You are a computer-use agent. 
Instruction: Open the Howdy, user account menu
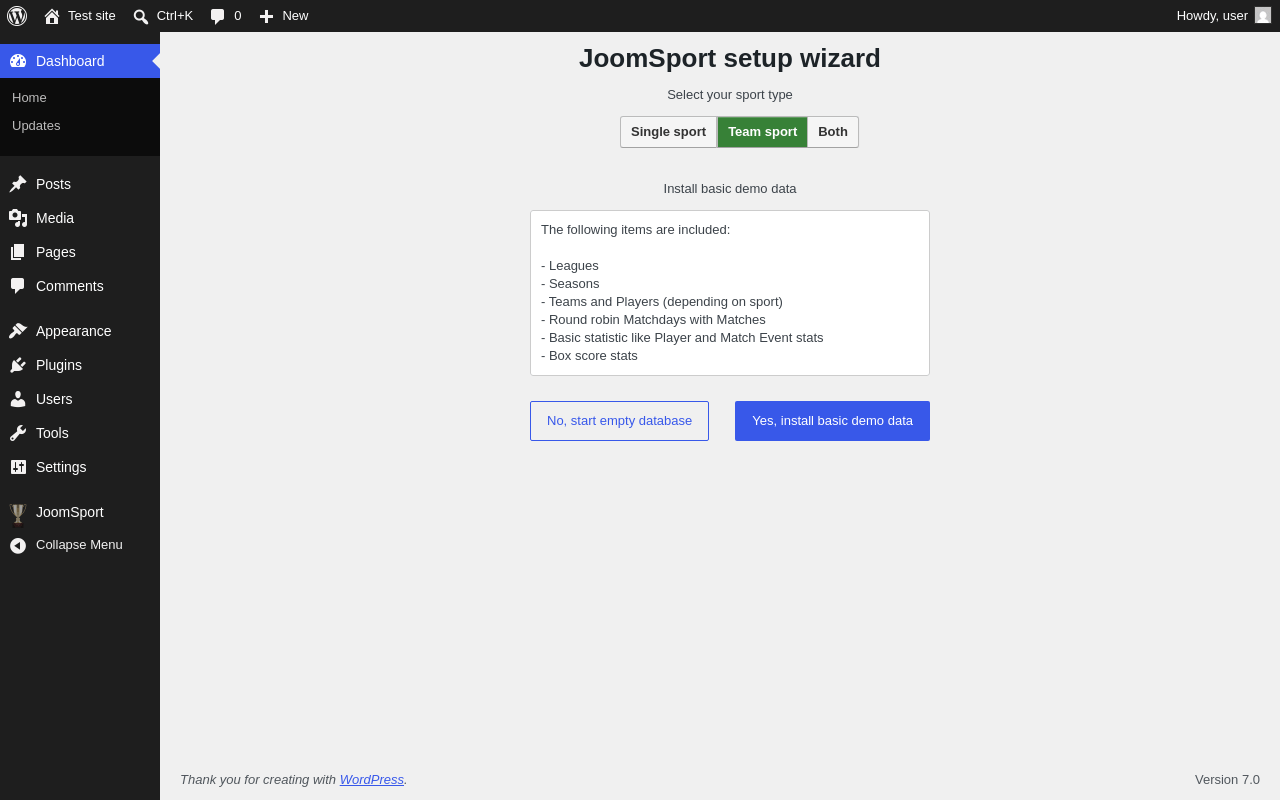[1224, 16]
